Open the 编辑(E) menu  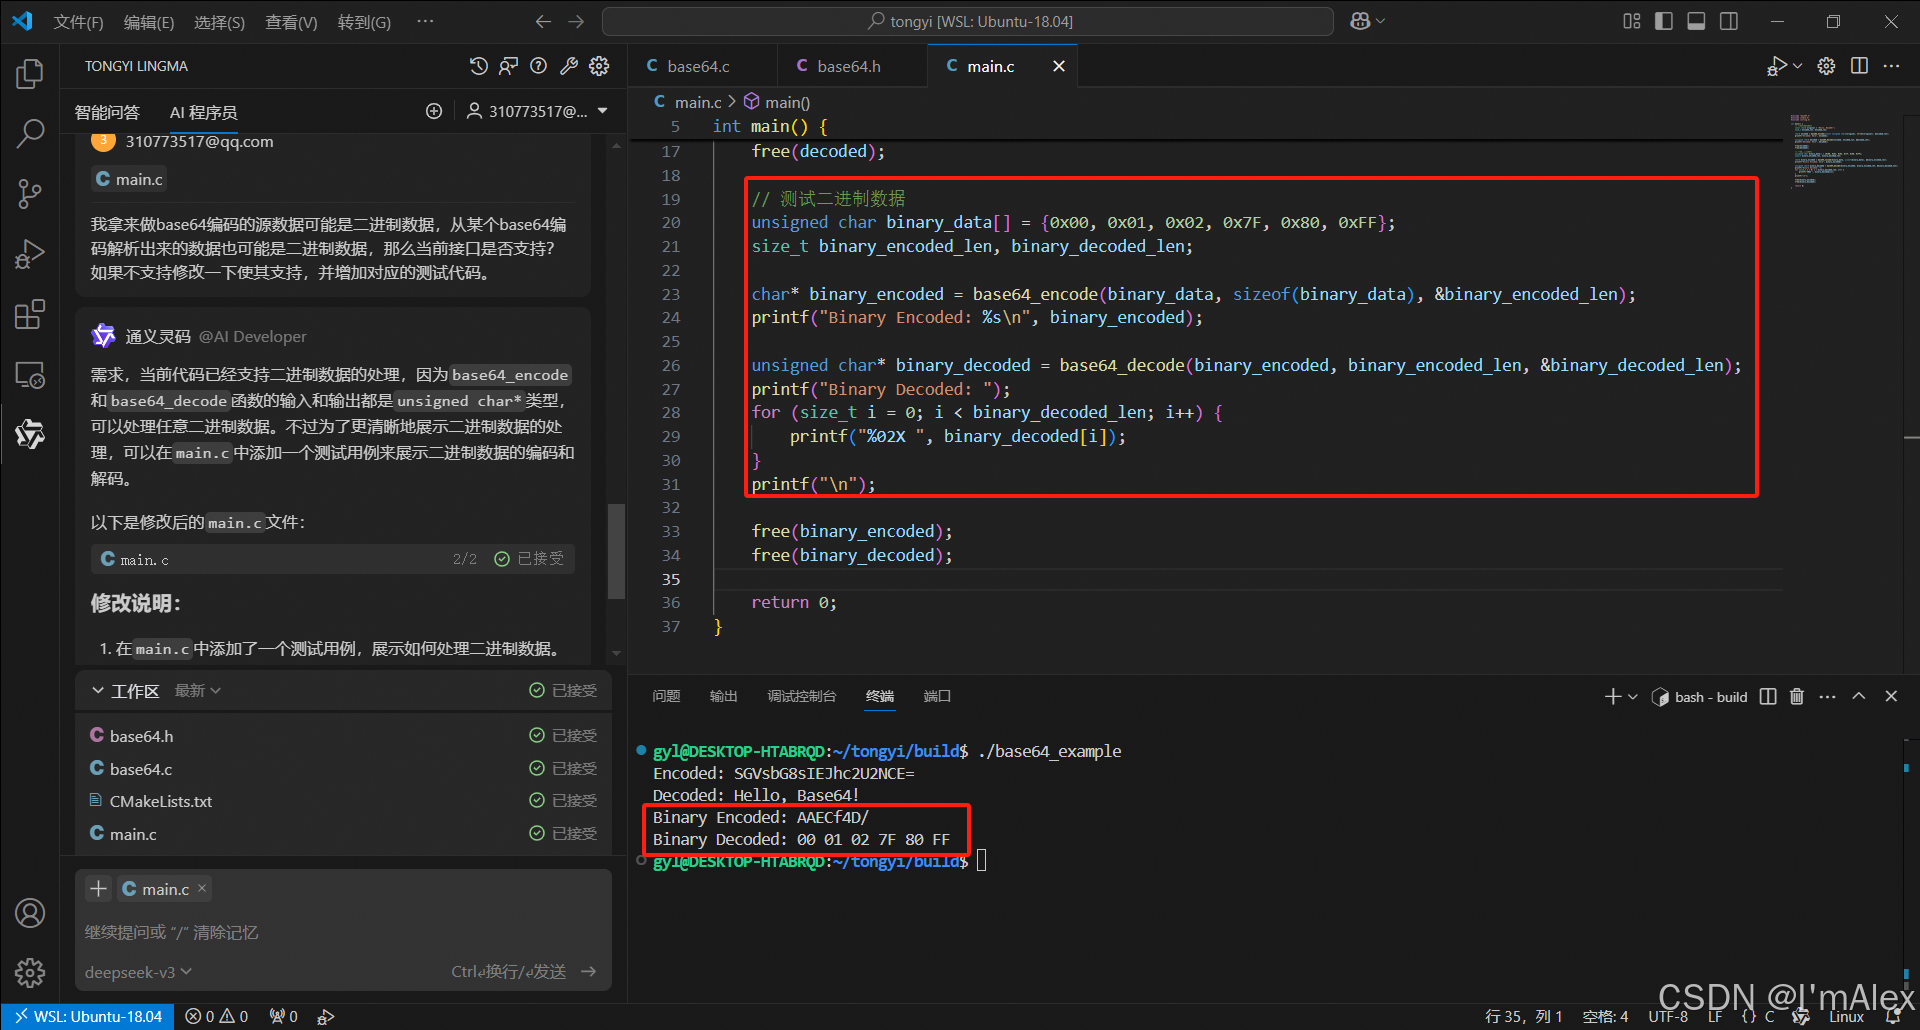149,22
